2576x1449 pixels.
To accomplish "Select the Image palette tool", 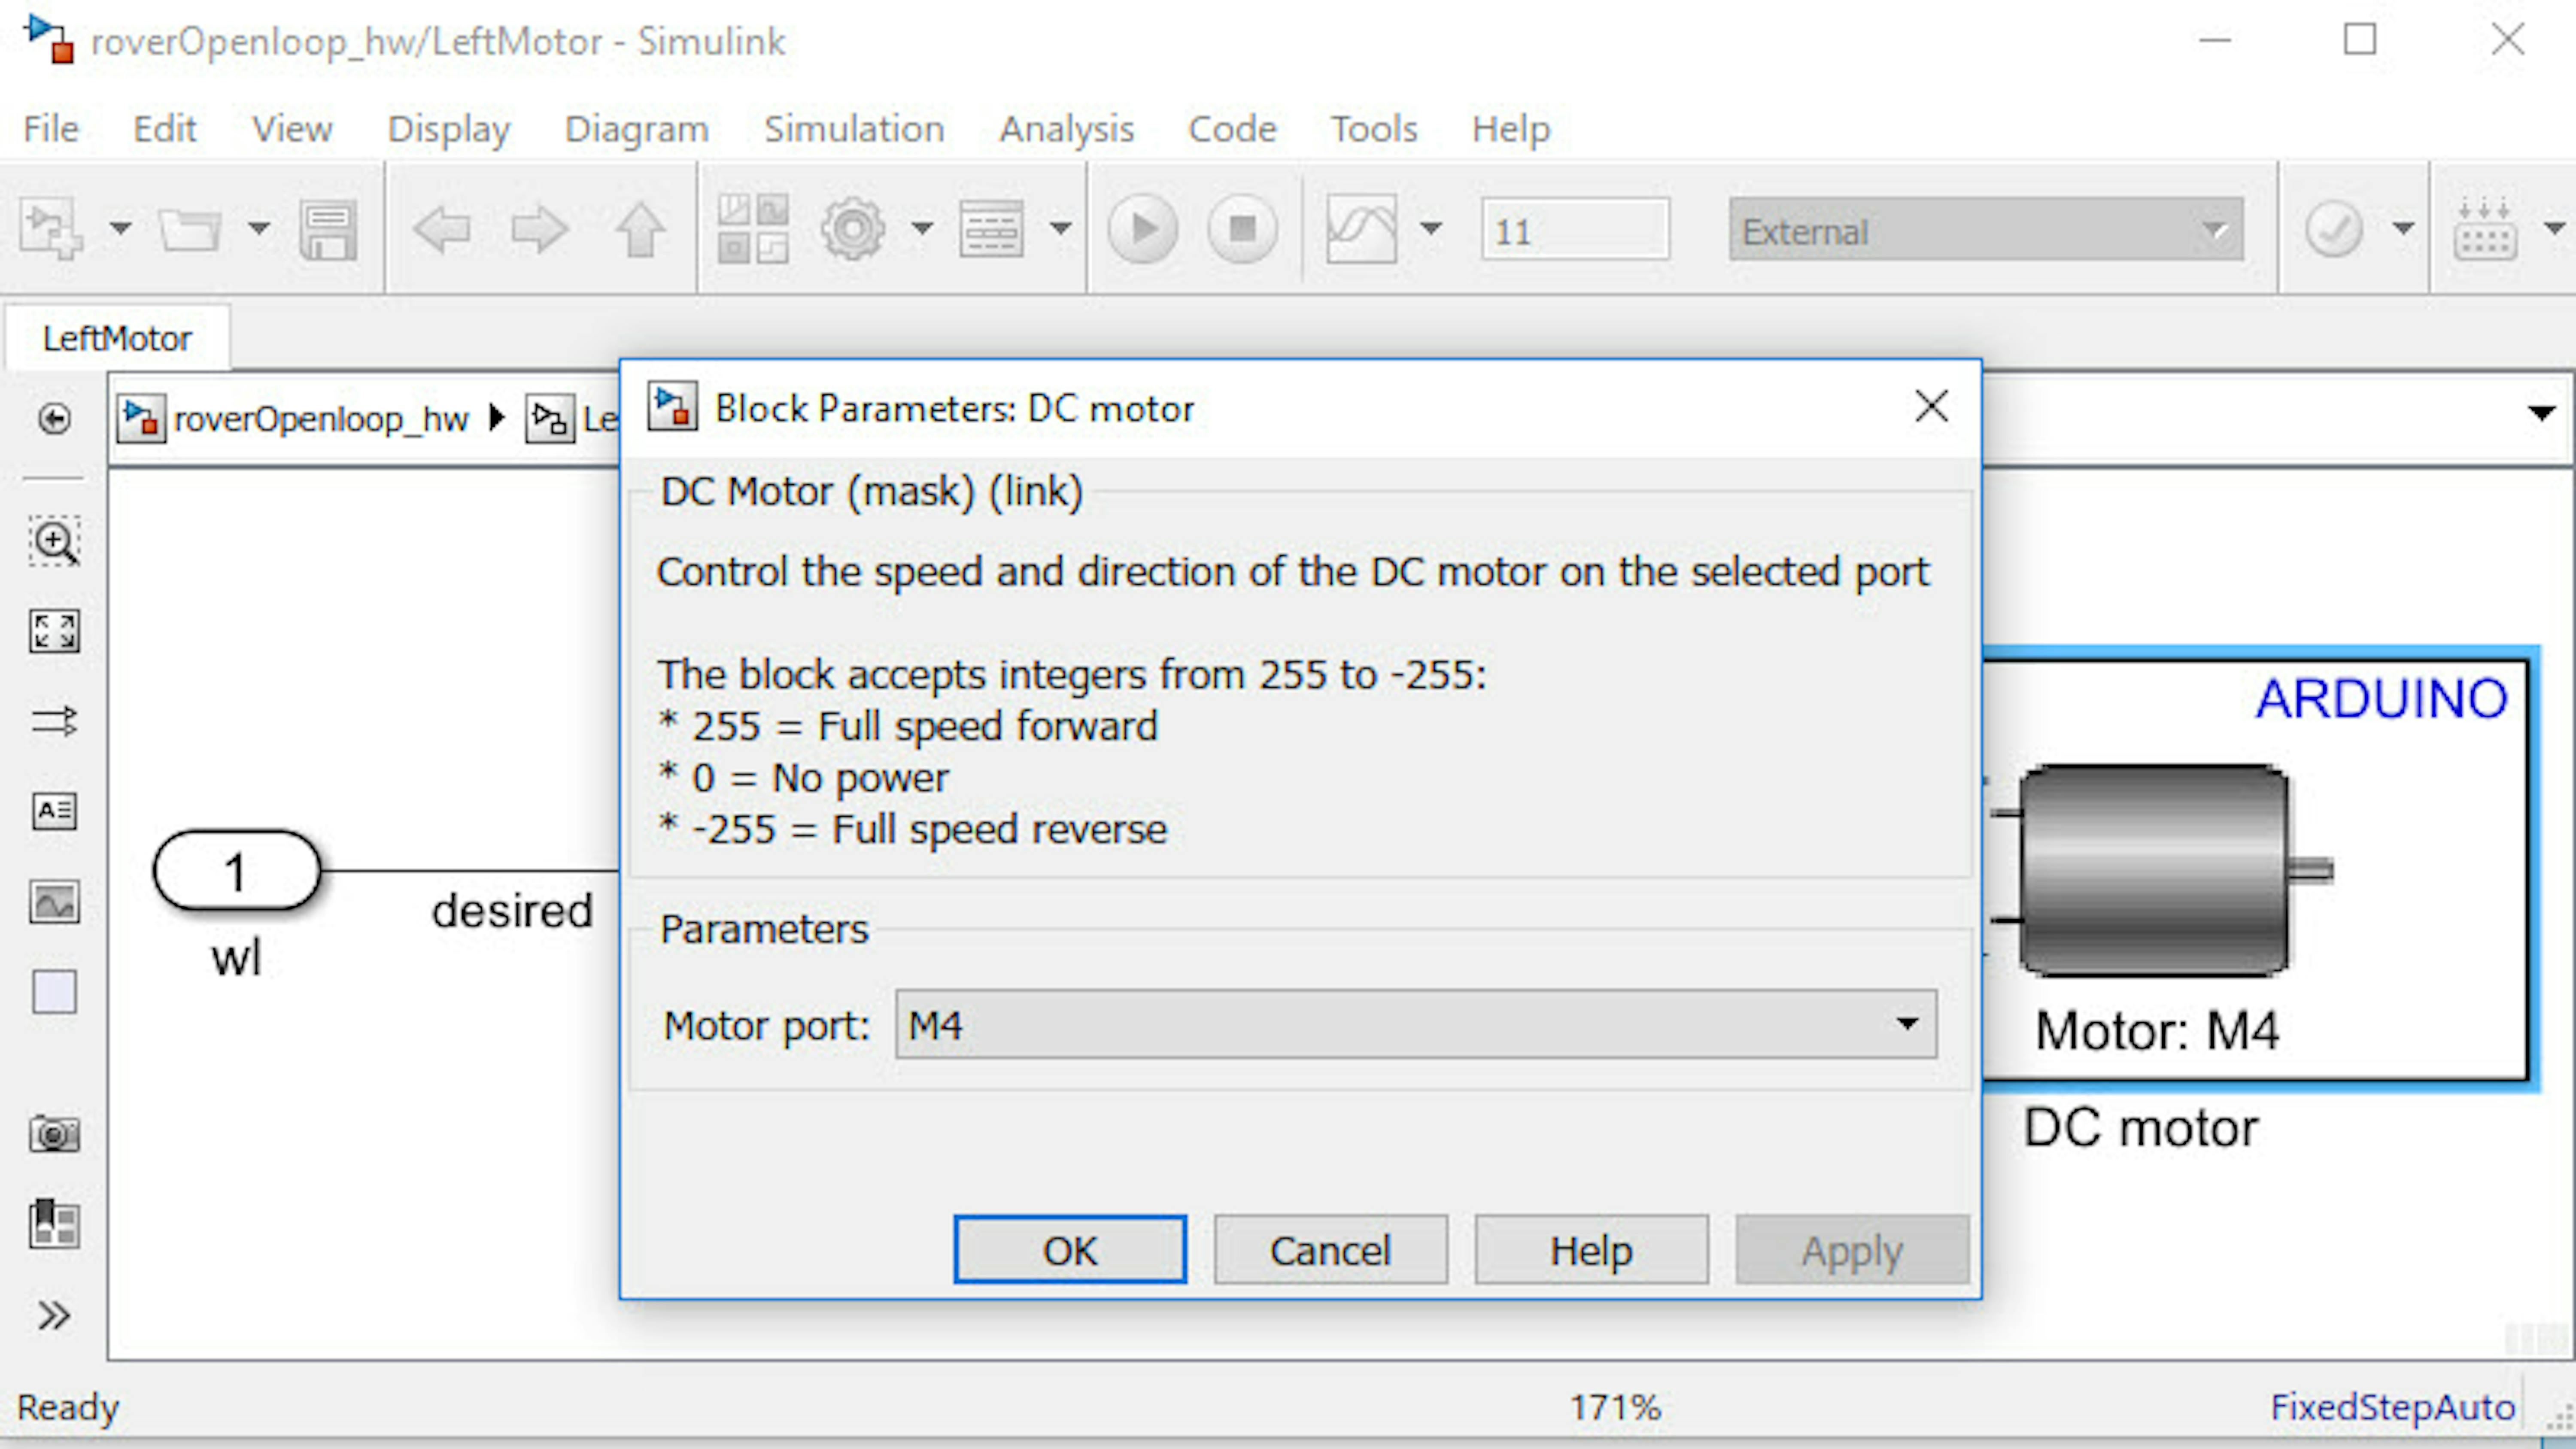I will click(54, 903).
